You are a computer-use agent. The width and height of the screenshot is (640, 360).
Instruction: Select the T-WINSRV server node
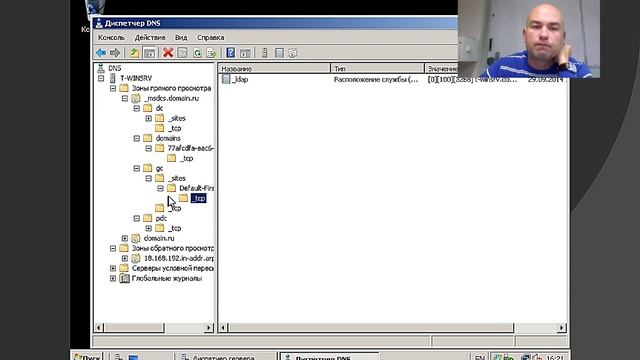click(x=136, y=78)
